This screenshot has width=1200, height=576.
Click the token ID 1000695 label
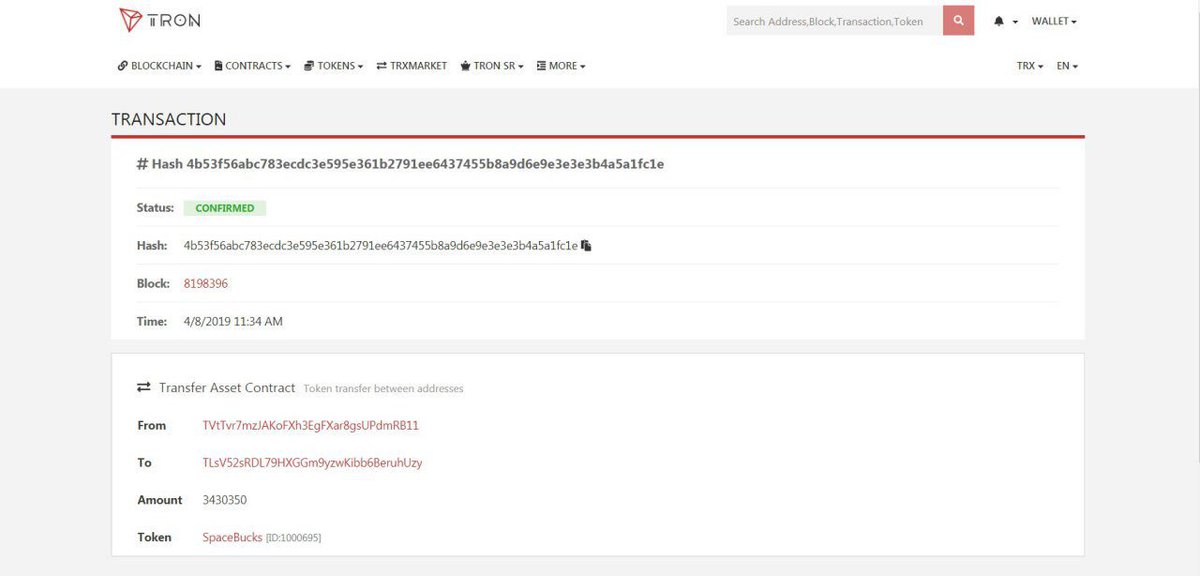tap(293, 539)
